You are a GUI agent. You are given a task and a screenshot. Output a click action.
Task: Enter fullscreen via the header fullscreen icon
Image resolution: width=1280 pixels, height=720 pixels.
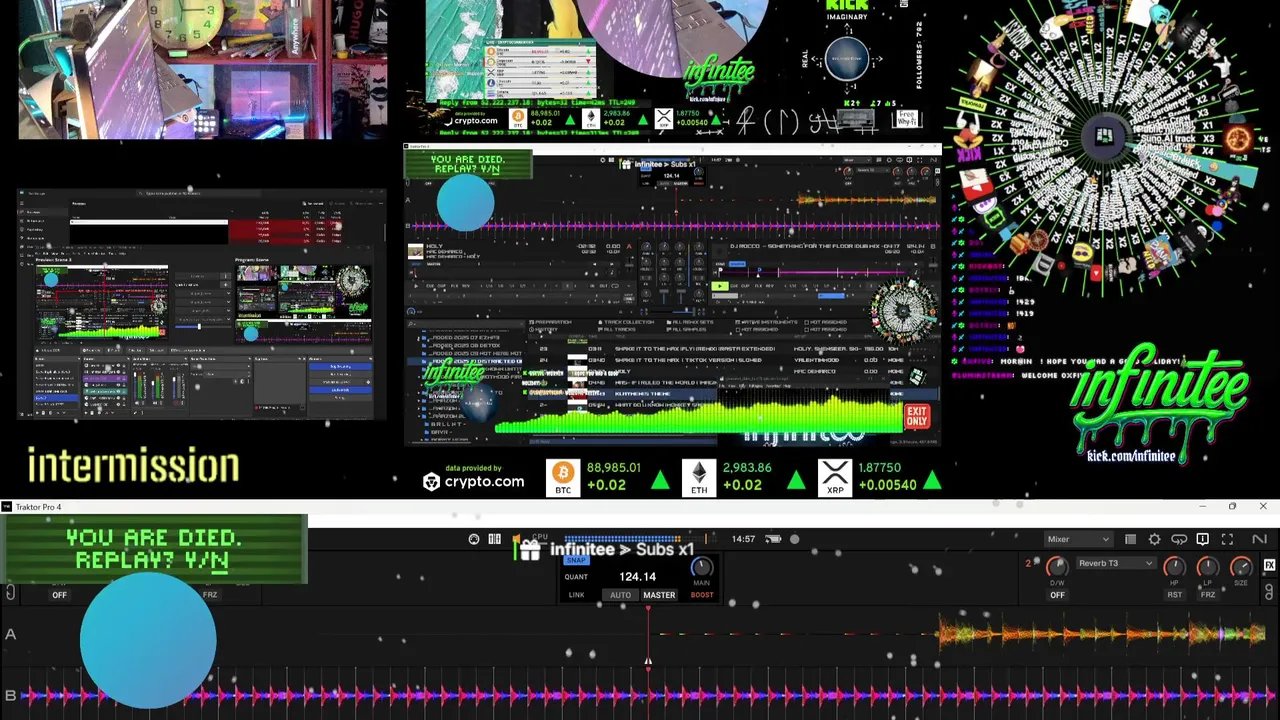click(x=1227, y=539)
